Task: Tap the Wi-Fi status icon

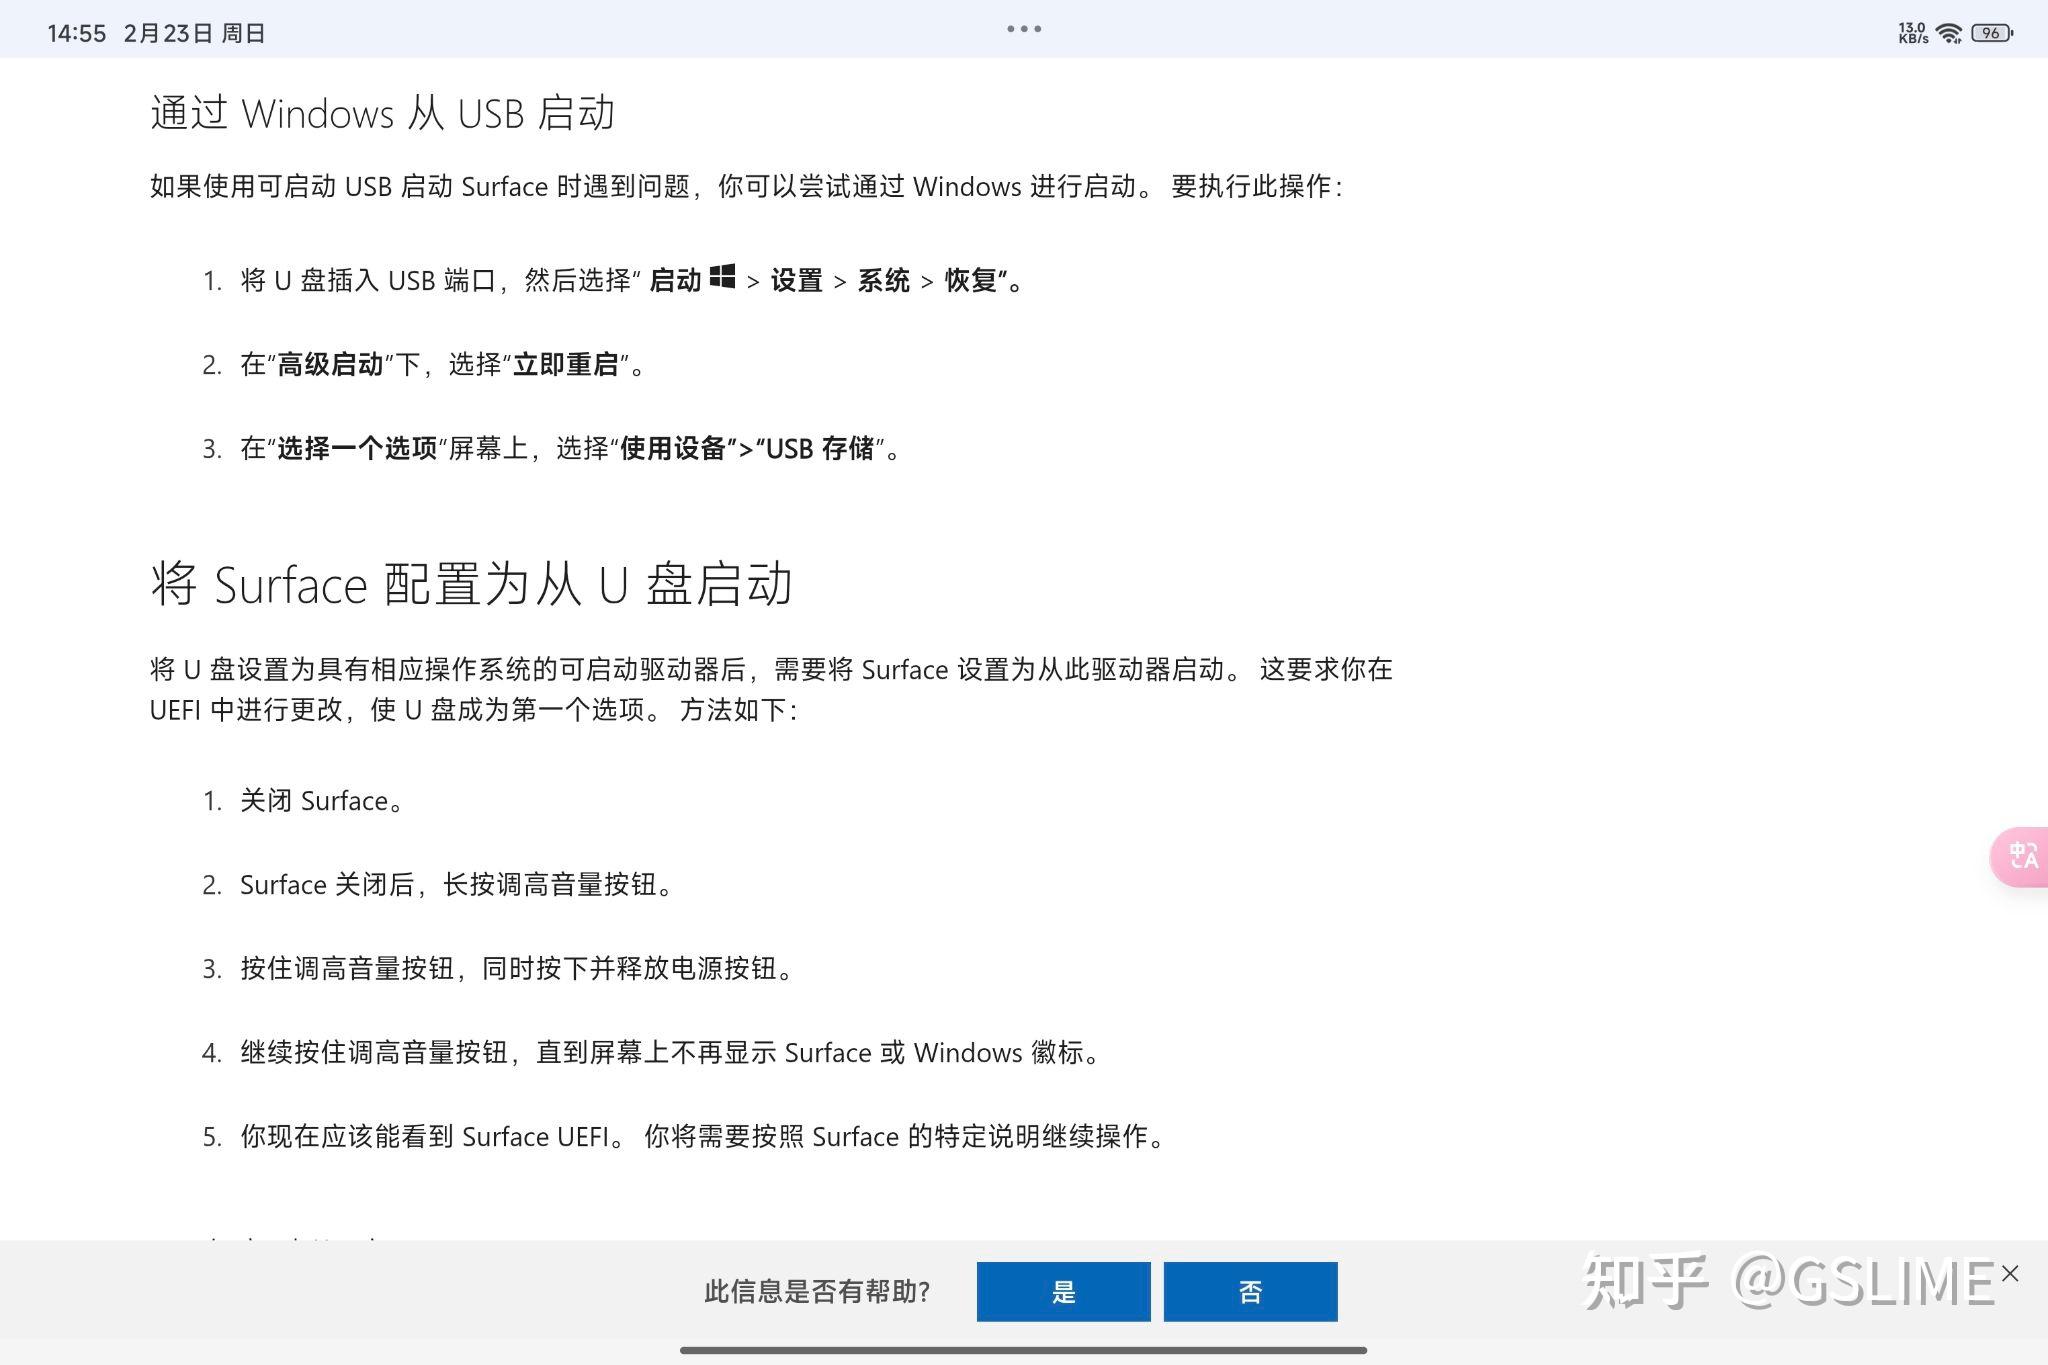Action: point(1949,34)
